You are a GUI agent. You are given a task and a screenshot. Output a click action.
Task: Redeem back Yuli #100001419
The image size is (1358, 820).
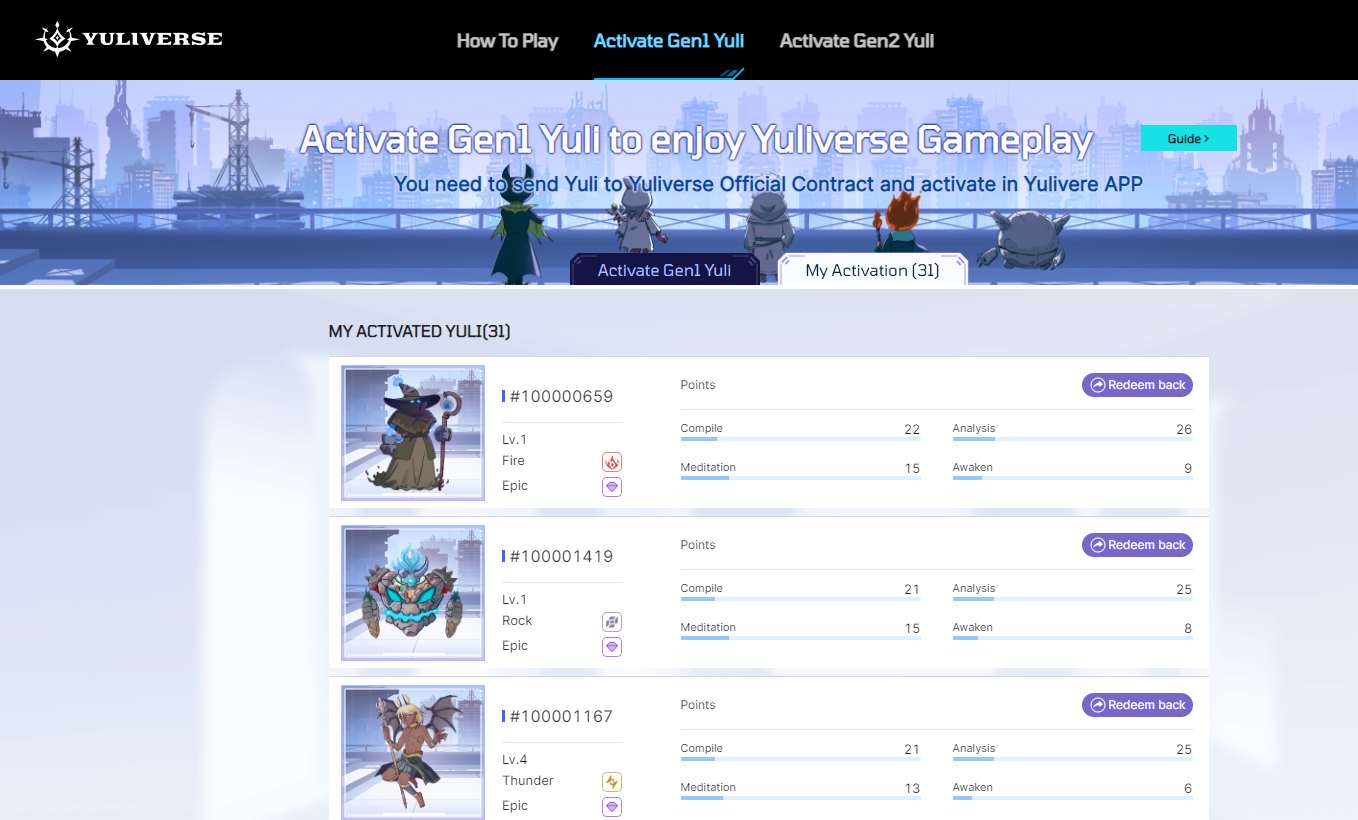click(1137, 545)
